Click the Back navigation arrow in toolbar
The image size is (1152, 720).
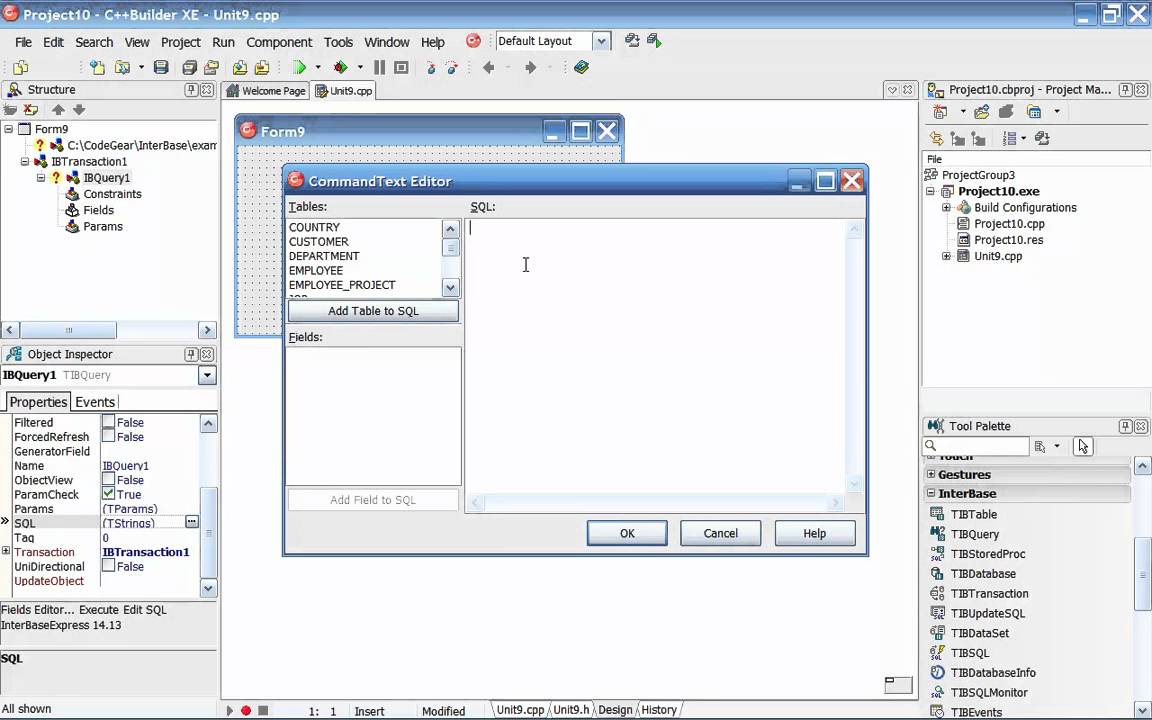tap(489, 68)
